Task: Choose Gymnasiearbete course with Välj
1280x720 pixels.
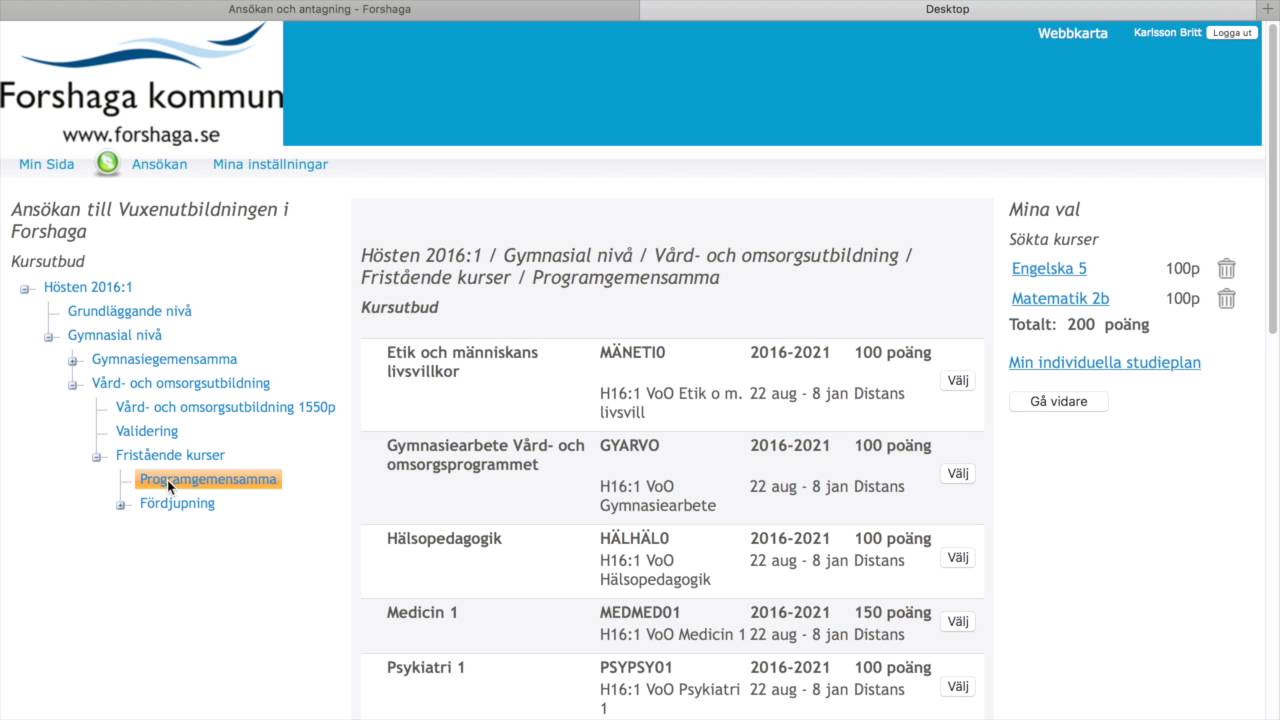Action: point(958,473)
